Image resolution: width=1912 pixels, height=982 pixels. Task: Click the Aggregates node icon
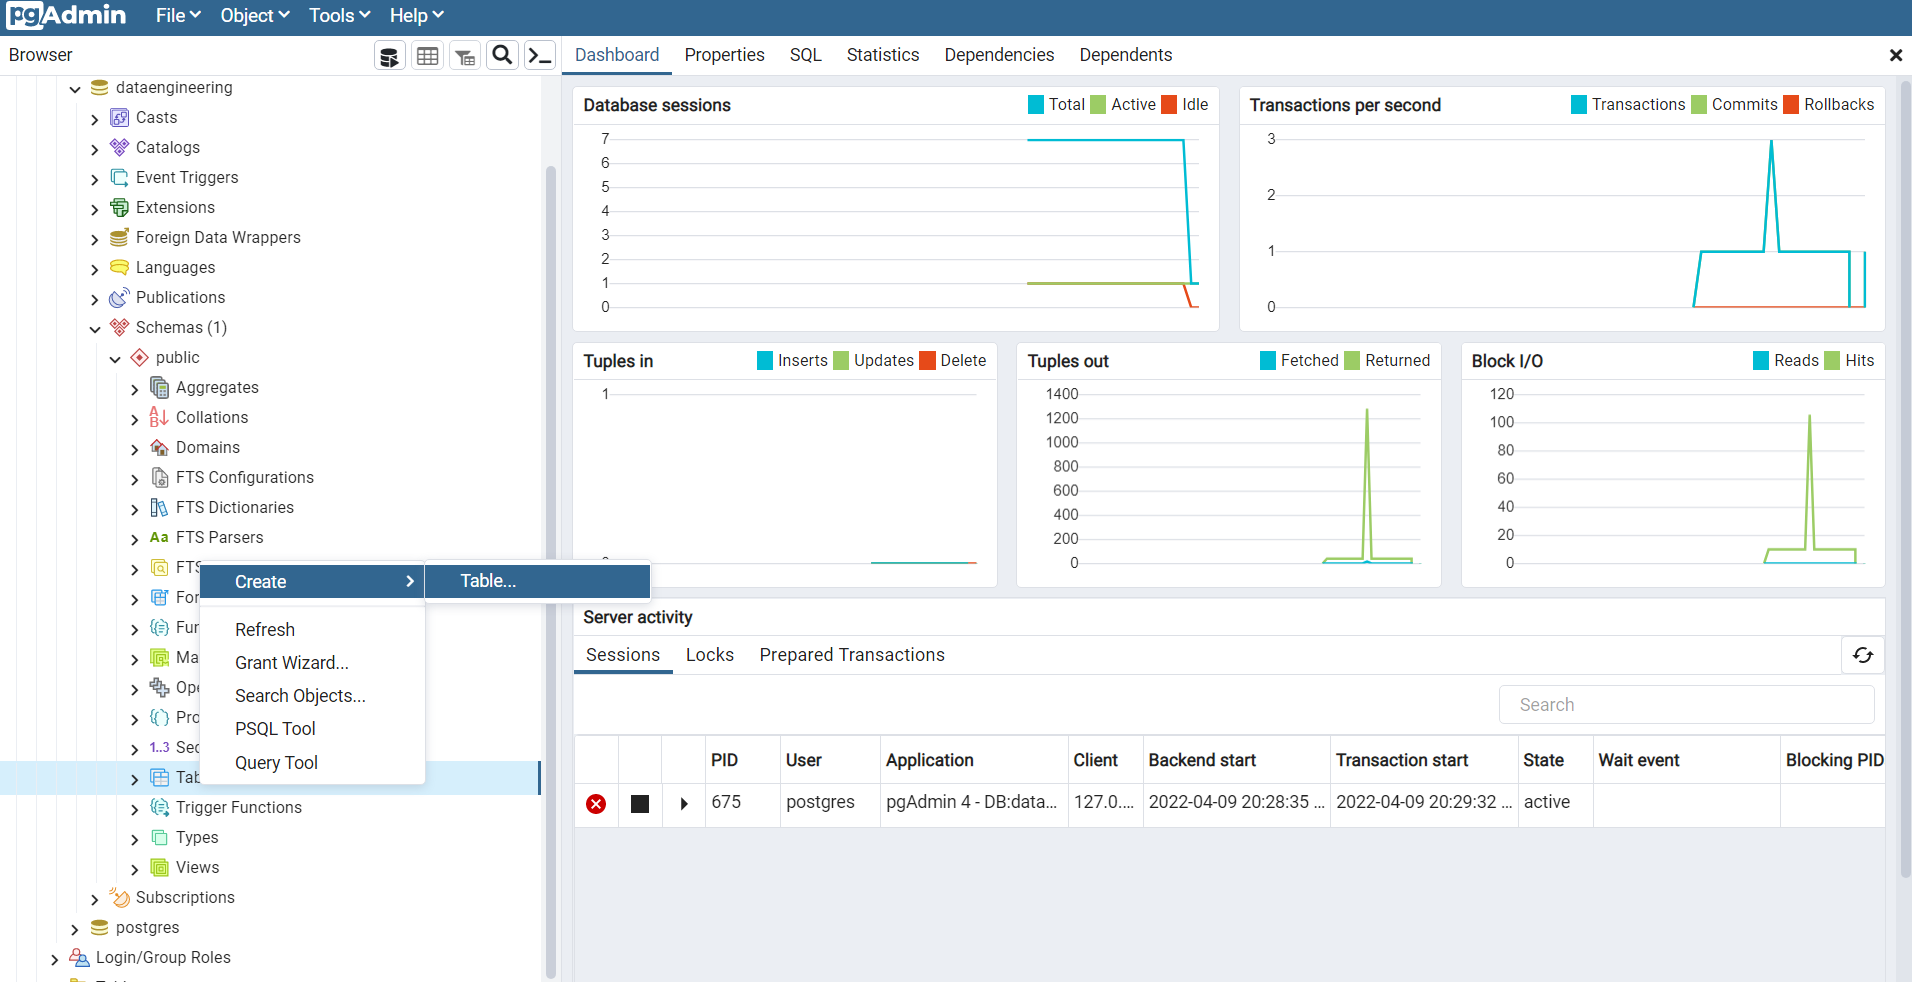(x=159, y=388)
